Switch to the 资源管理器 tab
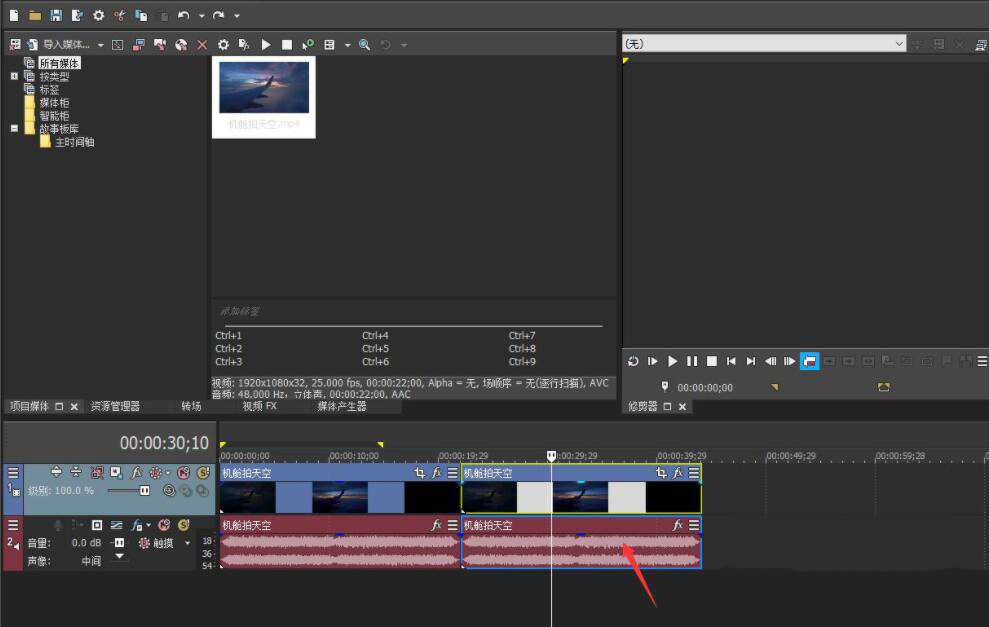This screenshot has width=989, height=627. tap(115, 407)
